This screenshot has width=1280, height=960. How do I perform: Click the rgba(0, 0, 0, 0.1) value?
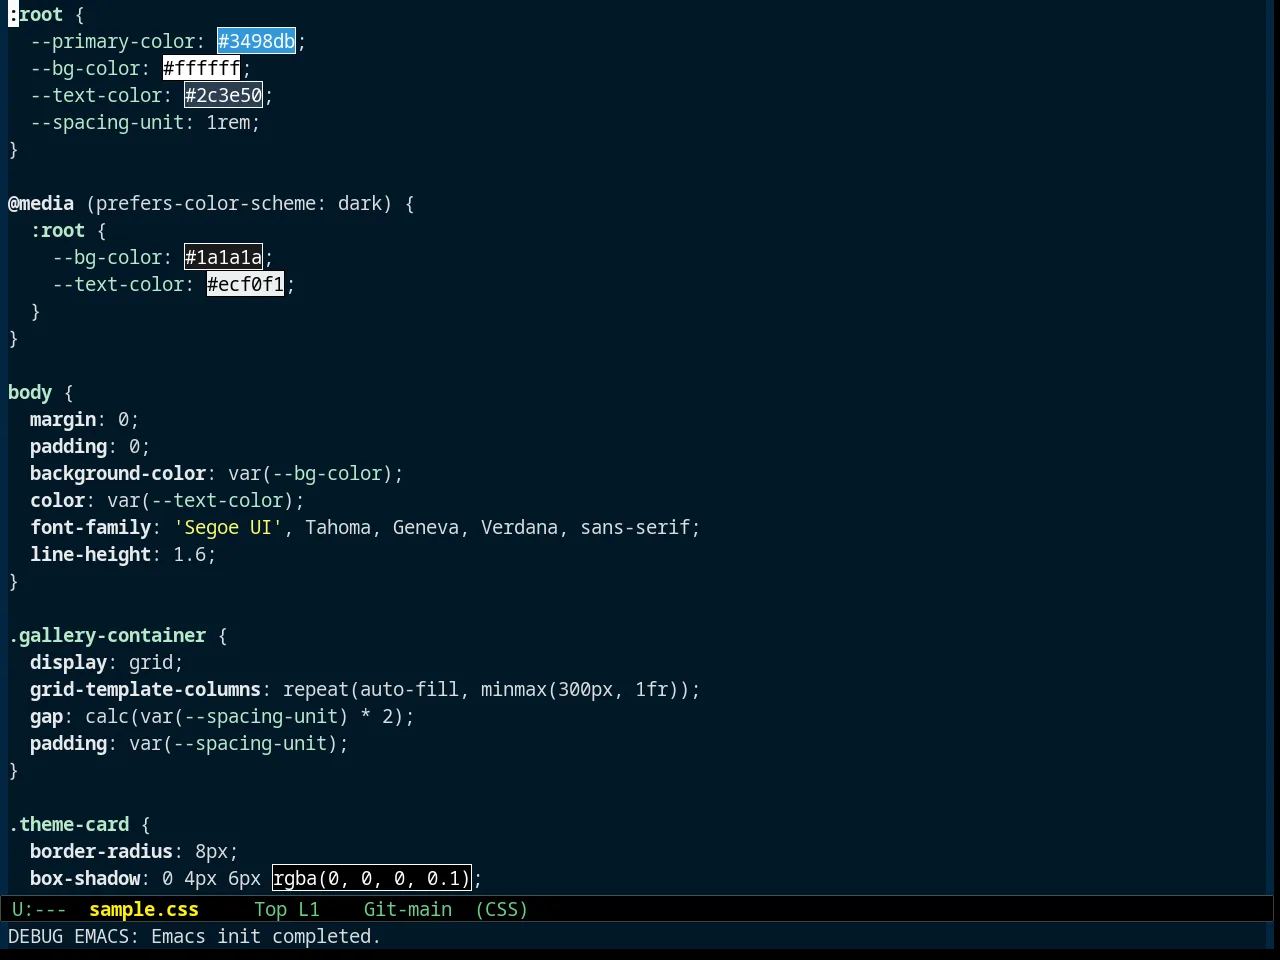tap(371, 878)
